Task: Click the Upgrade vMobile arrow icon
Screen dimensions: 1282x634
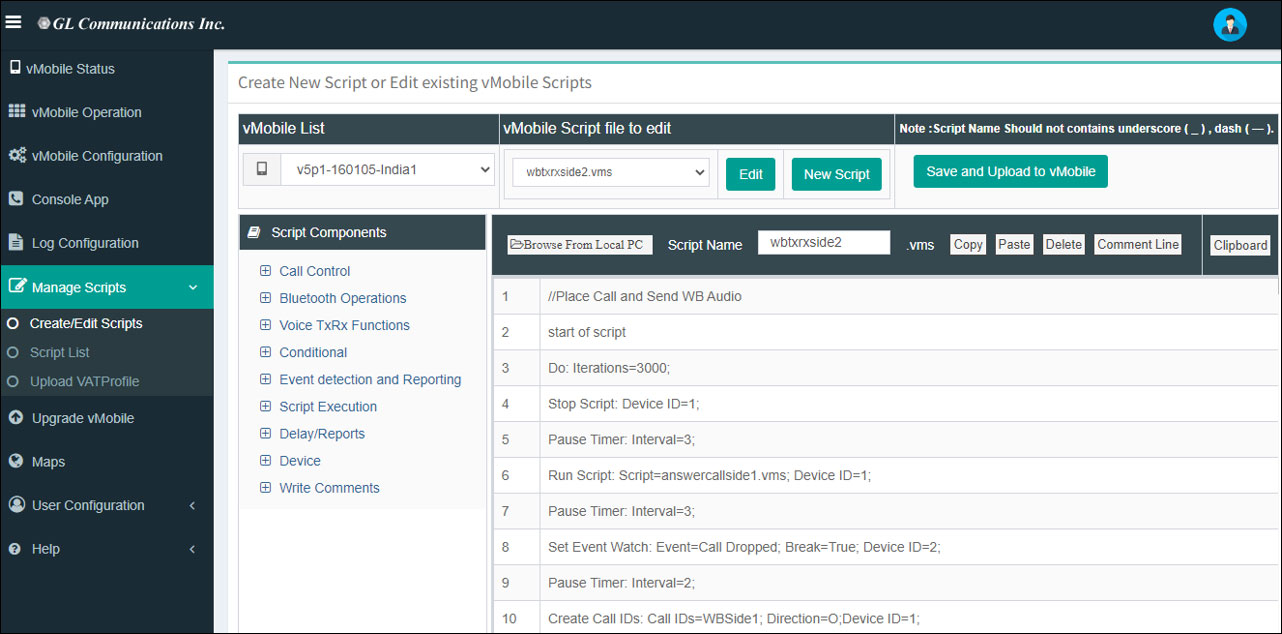Action: click(16, 418)
